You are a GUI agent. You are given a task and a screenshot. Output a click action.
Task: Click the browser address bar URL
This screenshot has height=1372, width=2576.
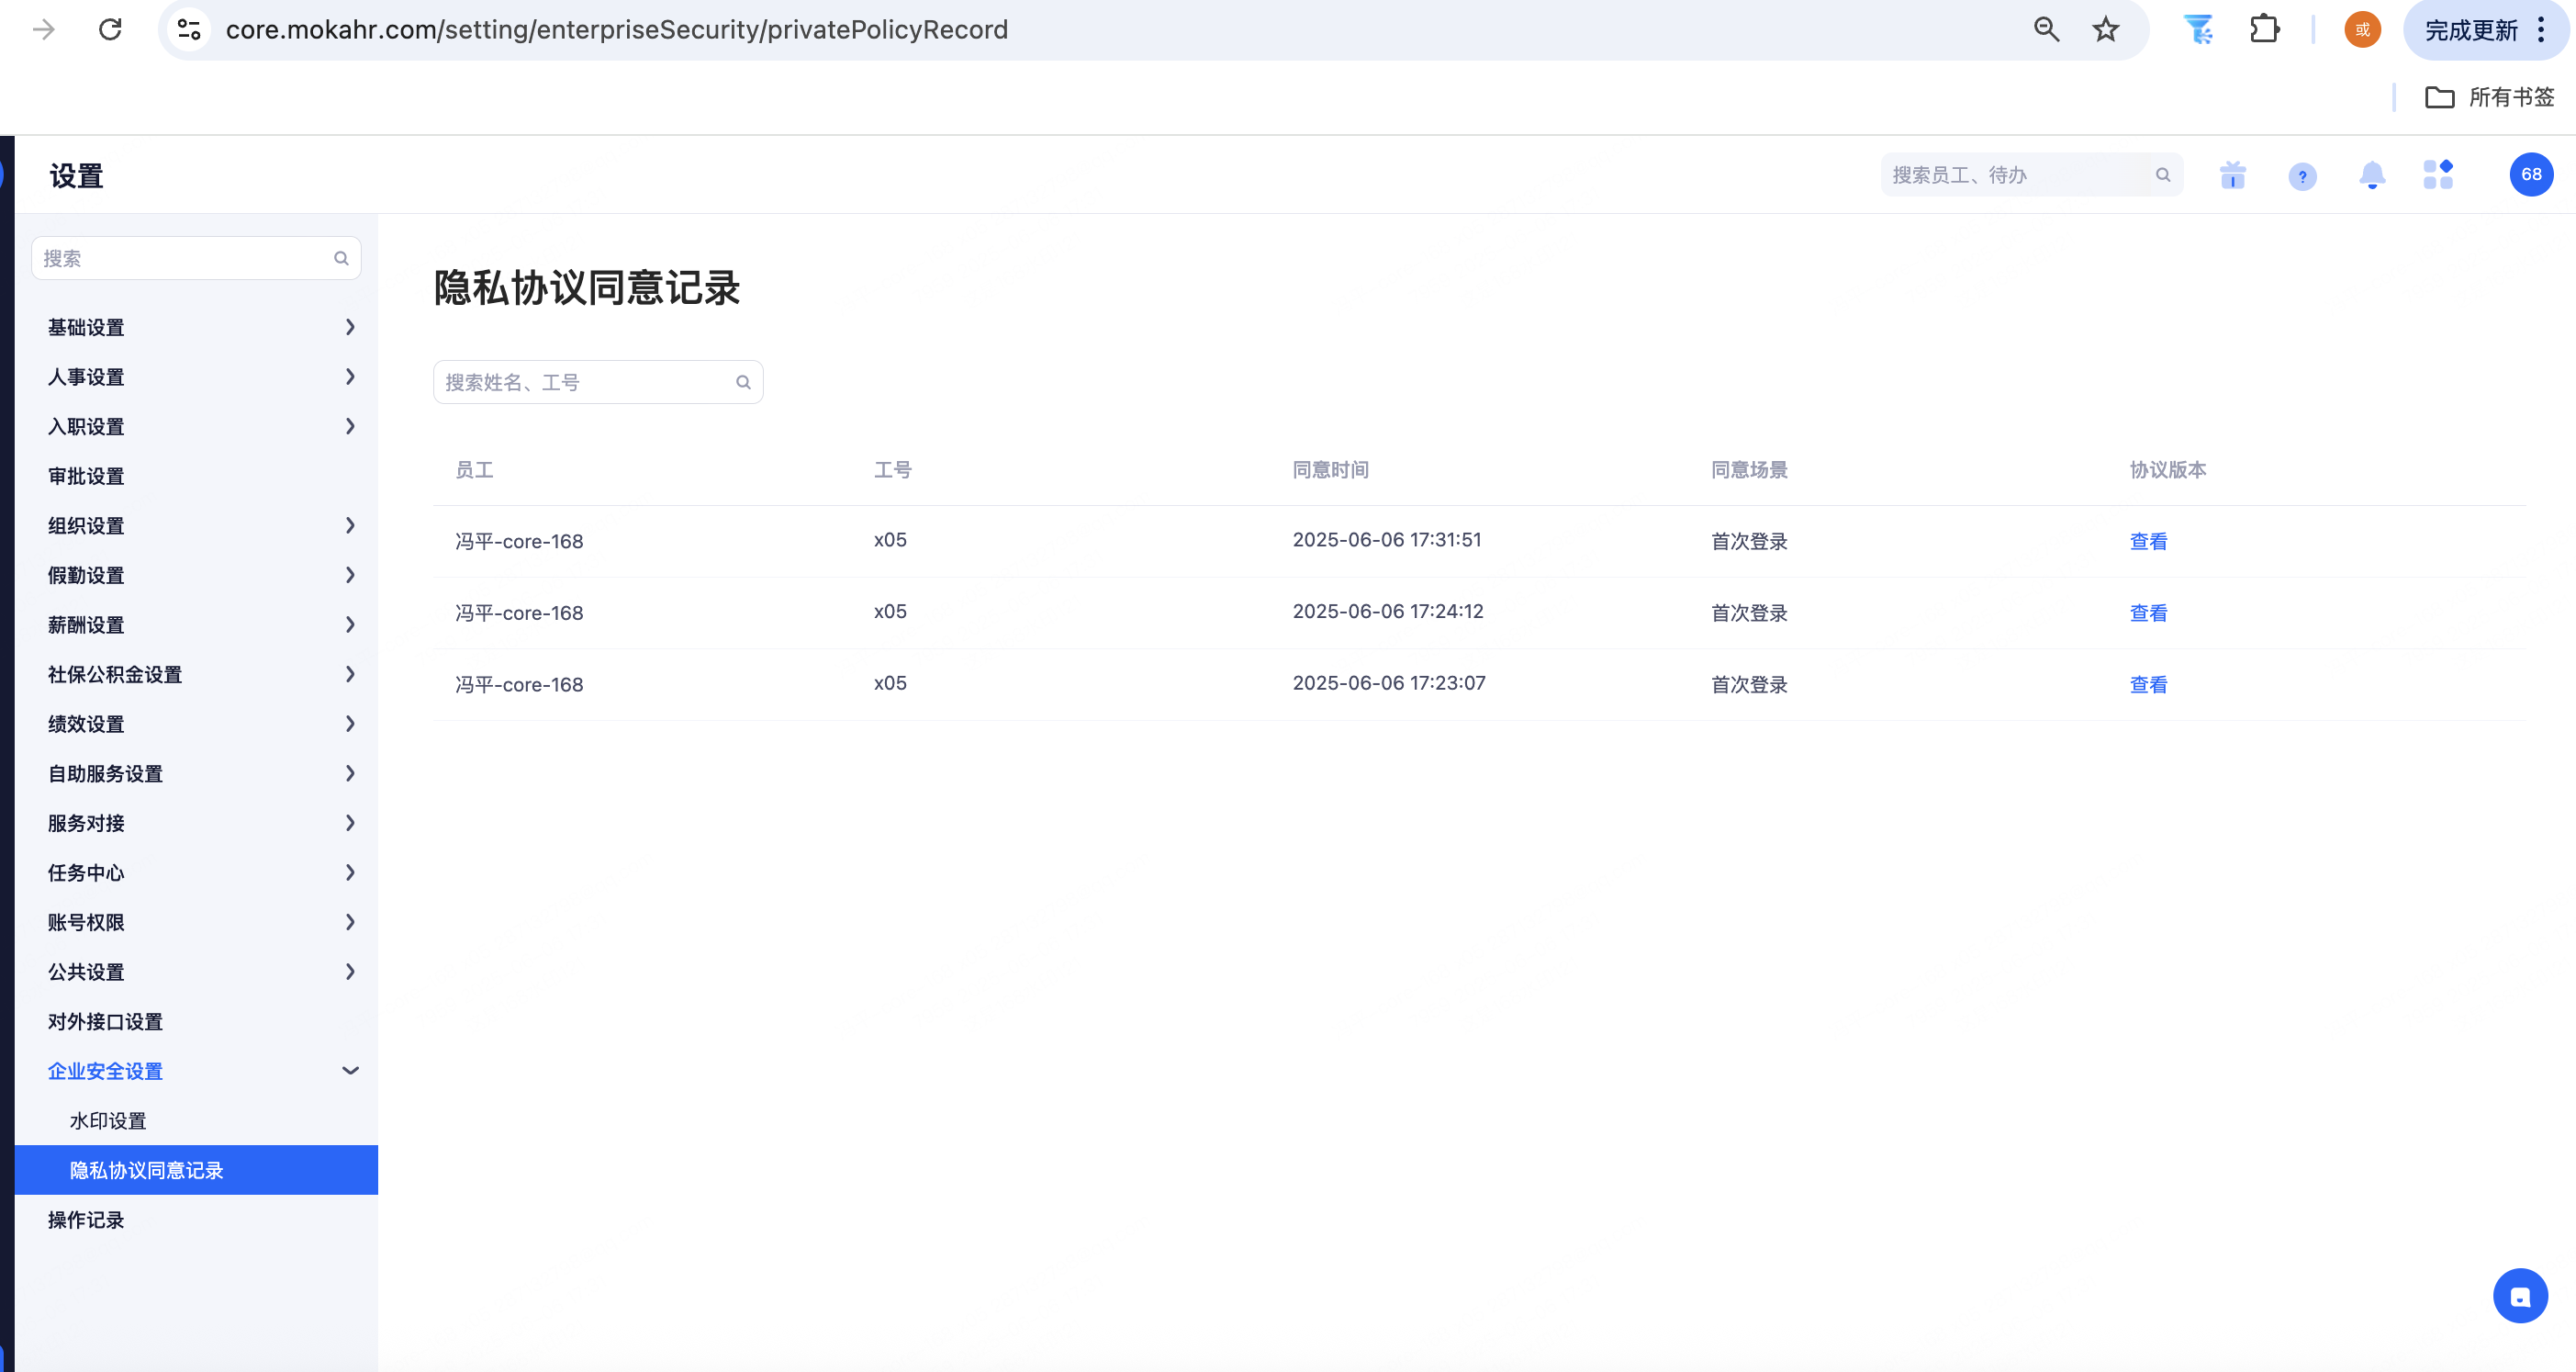tap(616, 29)
